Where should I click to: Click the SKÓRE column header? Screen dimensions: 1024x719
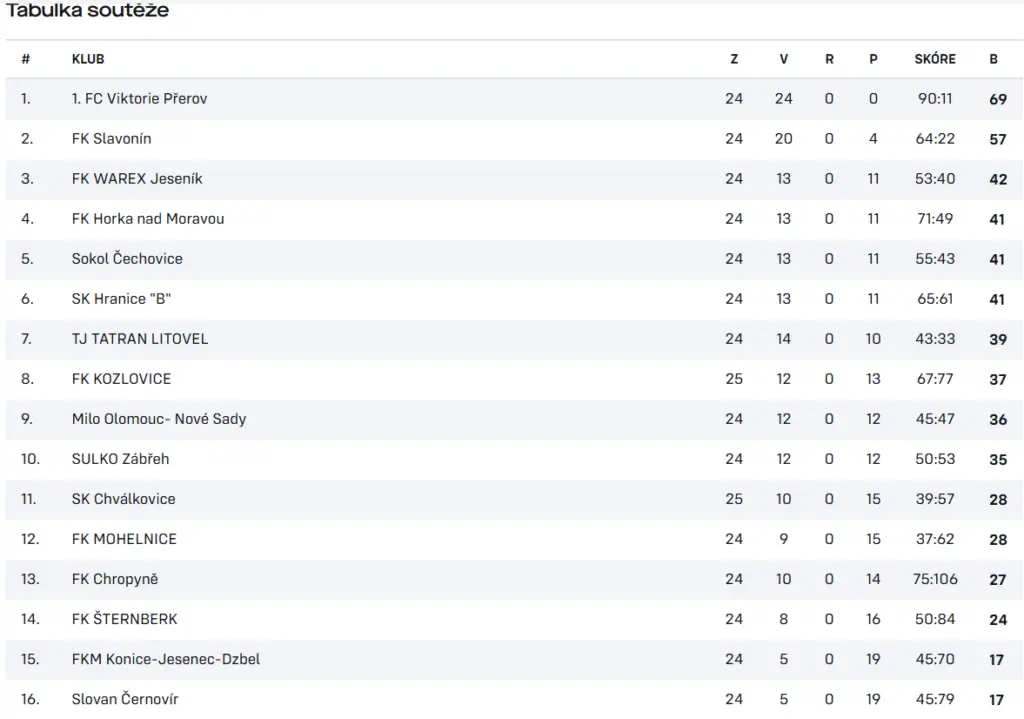pos(935,59)
